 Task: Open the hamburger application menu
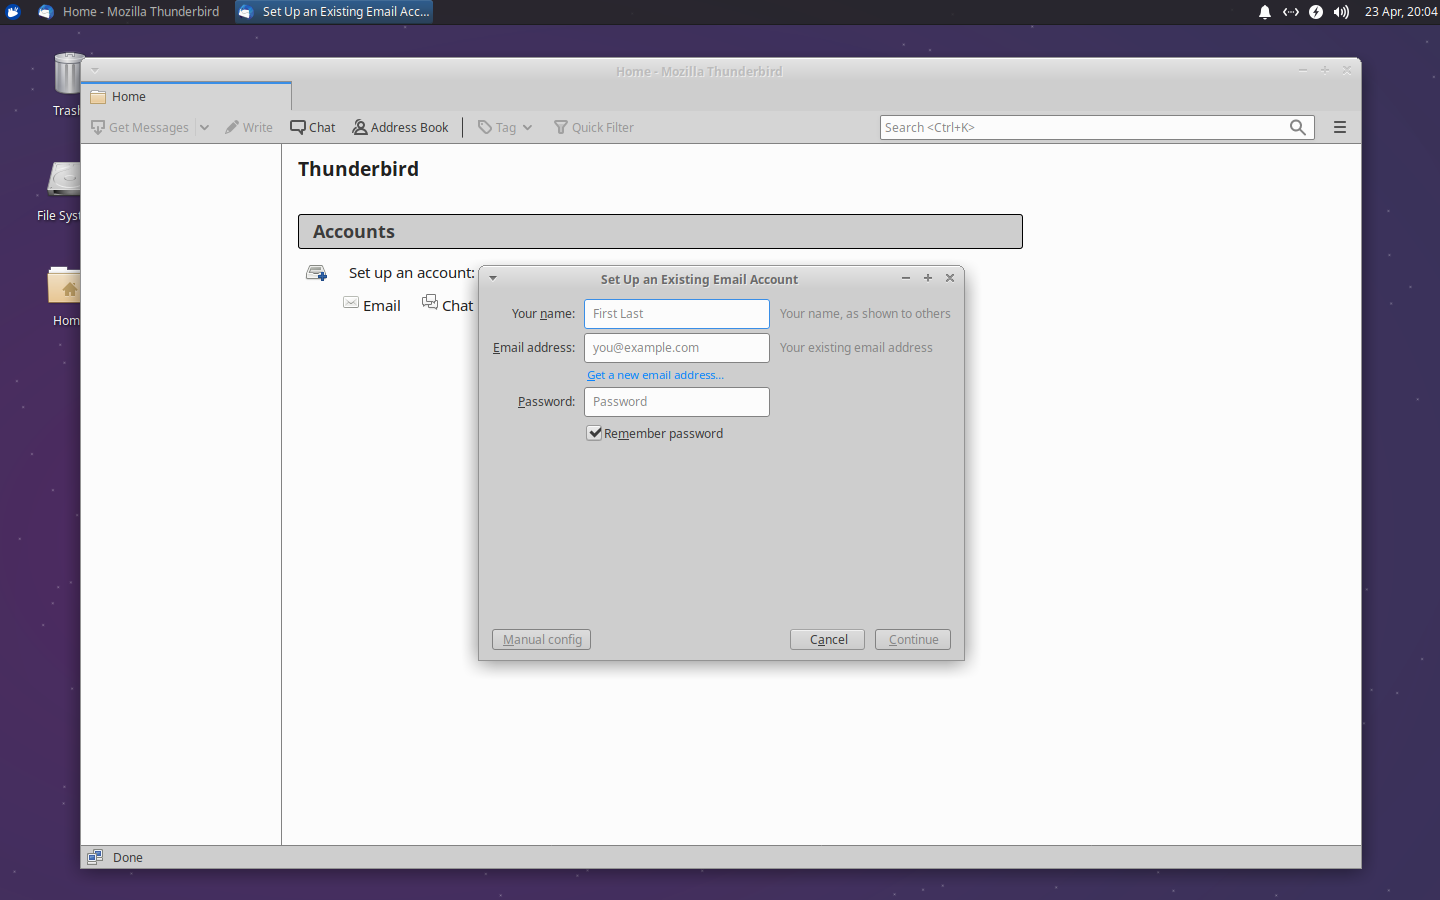pyautogui.click(x=1339, y=127)
